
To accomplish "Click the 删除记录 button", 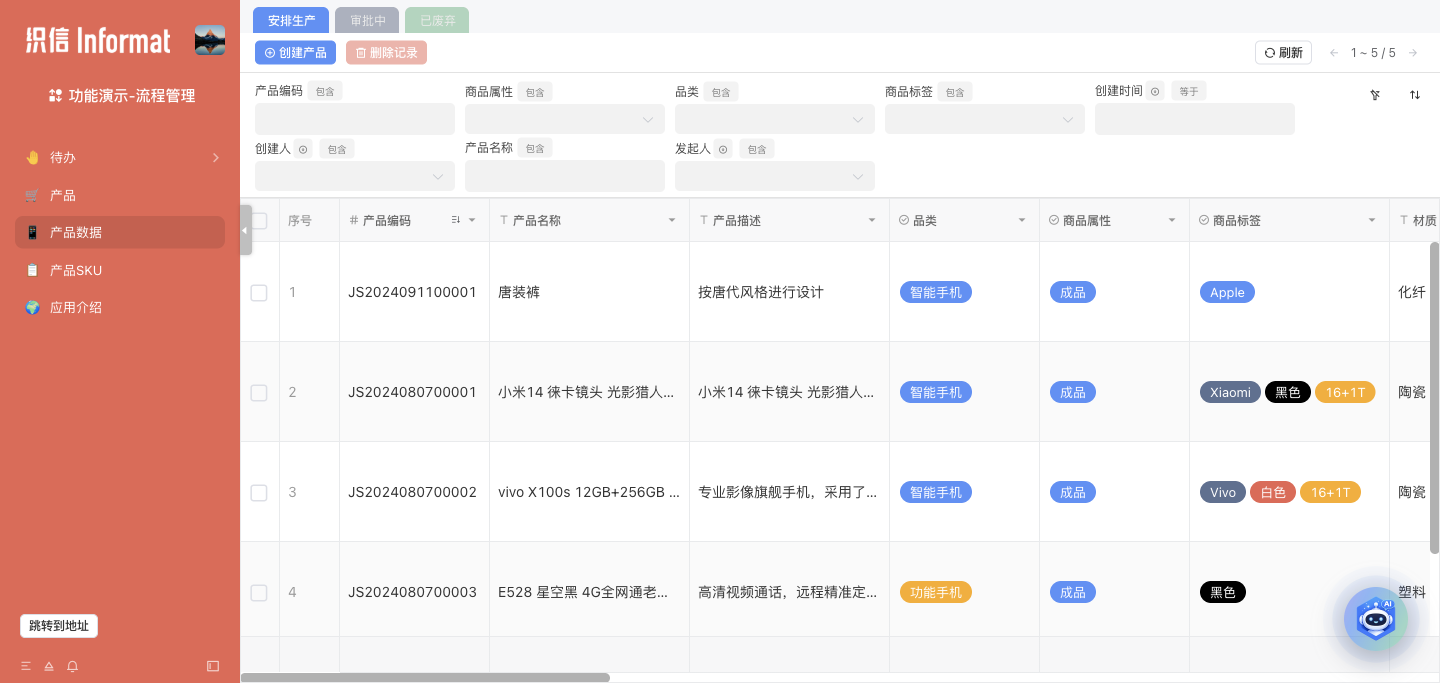I will coord(386,53).
